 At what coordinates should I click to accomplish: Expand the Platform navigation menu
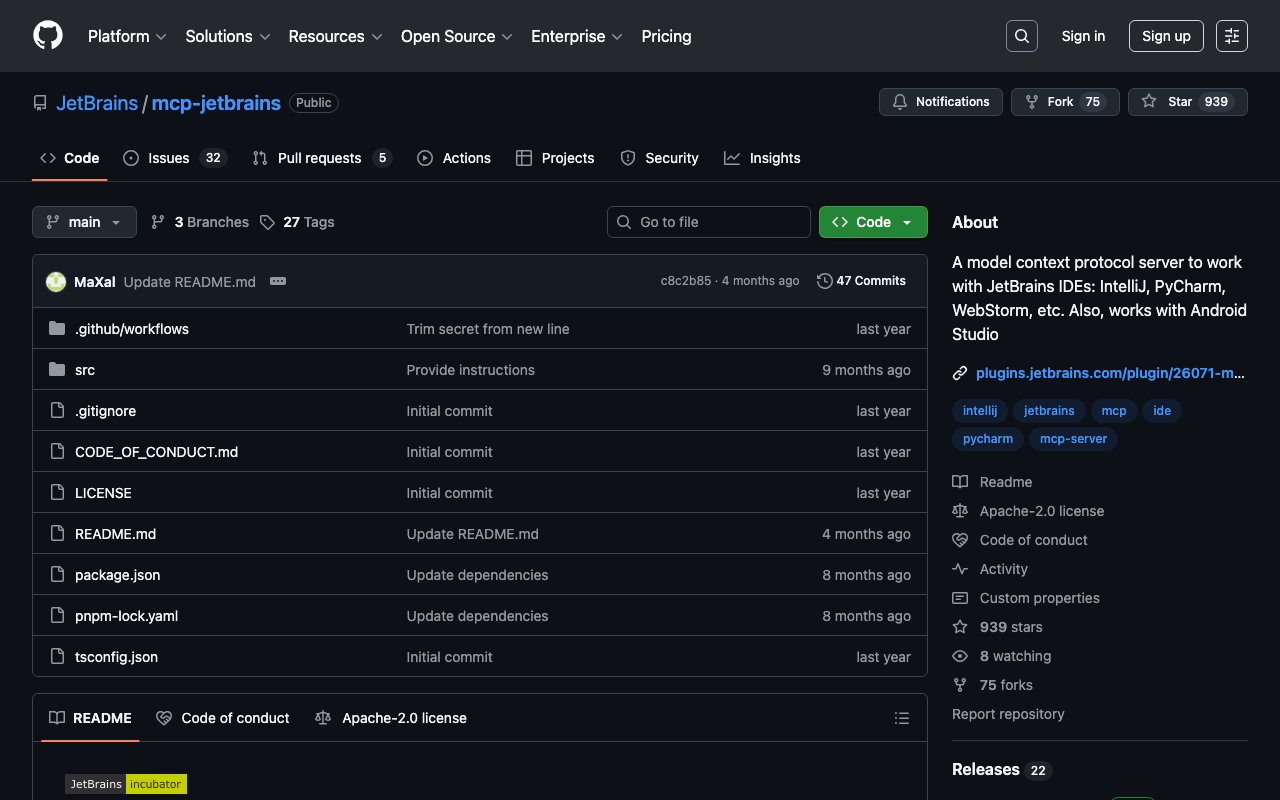(127, 36)
